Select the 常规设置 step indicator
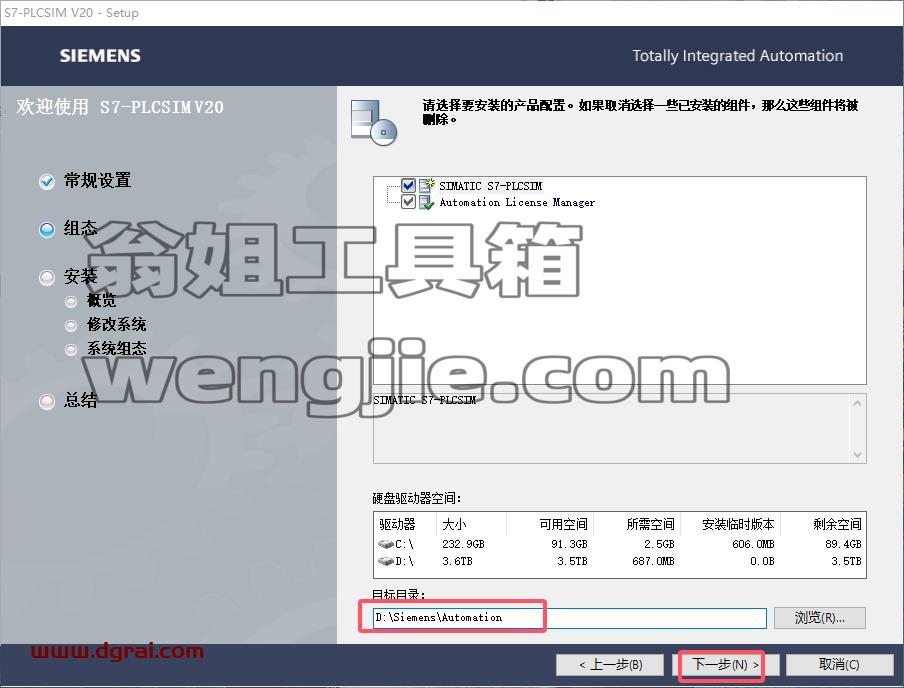 [47, 182]
